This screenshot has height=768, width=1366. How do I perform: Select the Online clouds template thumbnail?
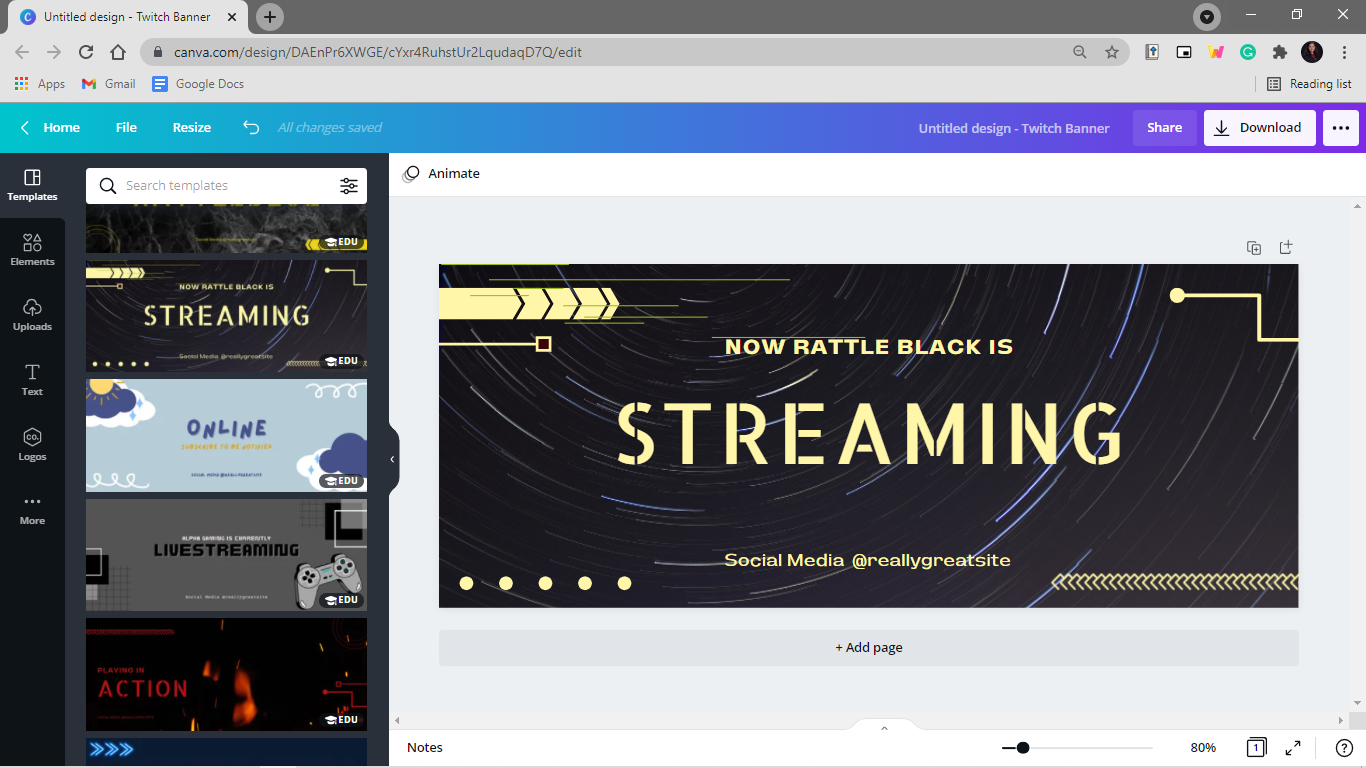pyautogui.click(x=226, y=435)
